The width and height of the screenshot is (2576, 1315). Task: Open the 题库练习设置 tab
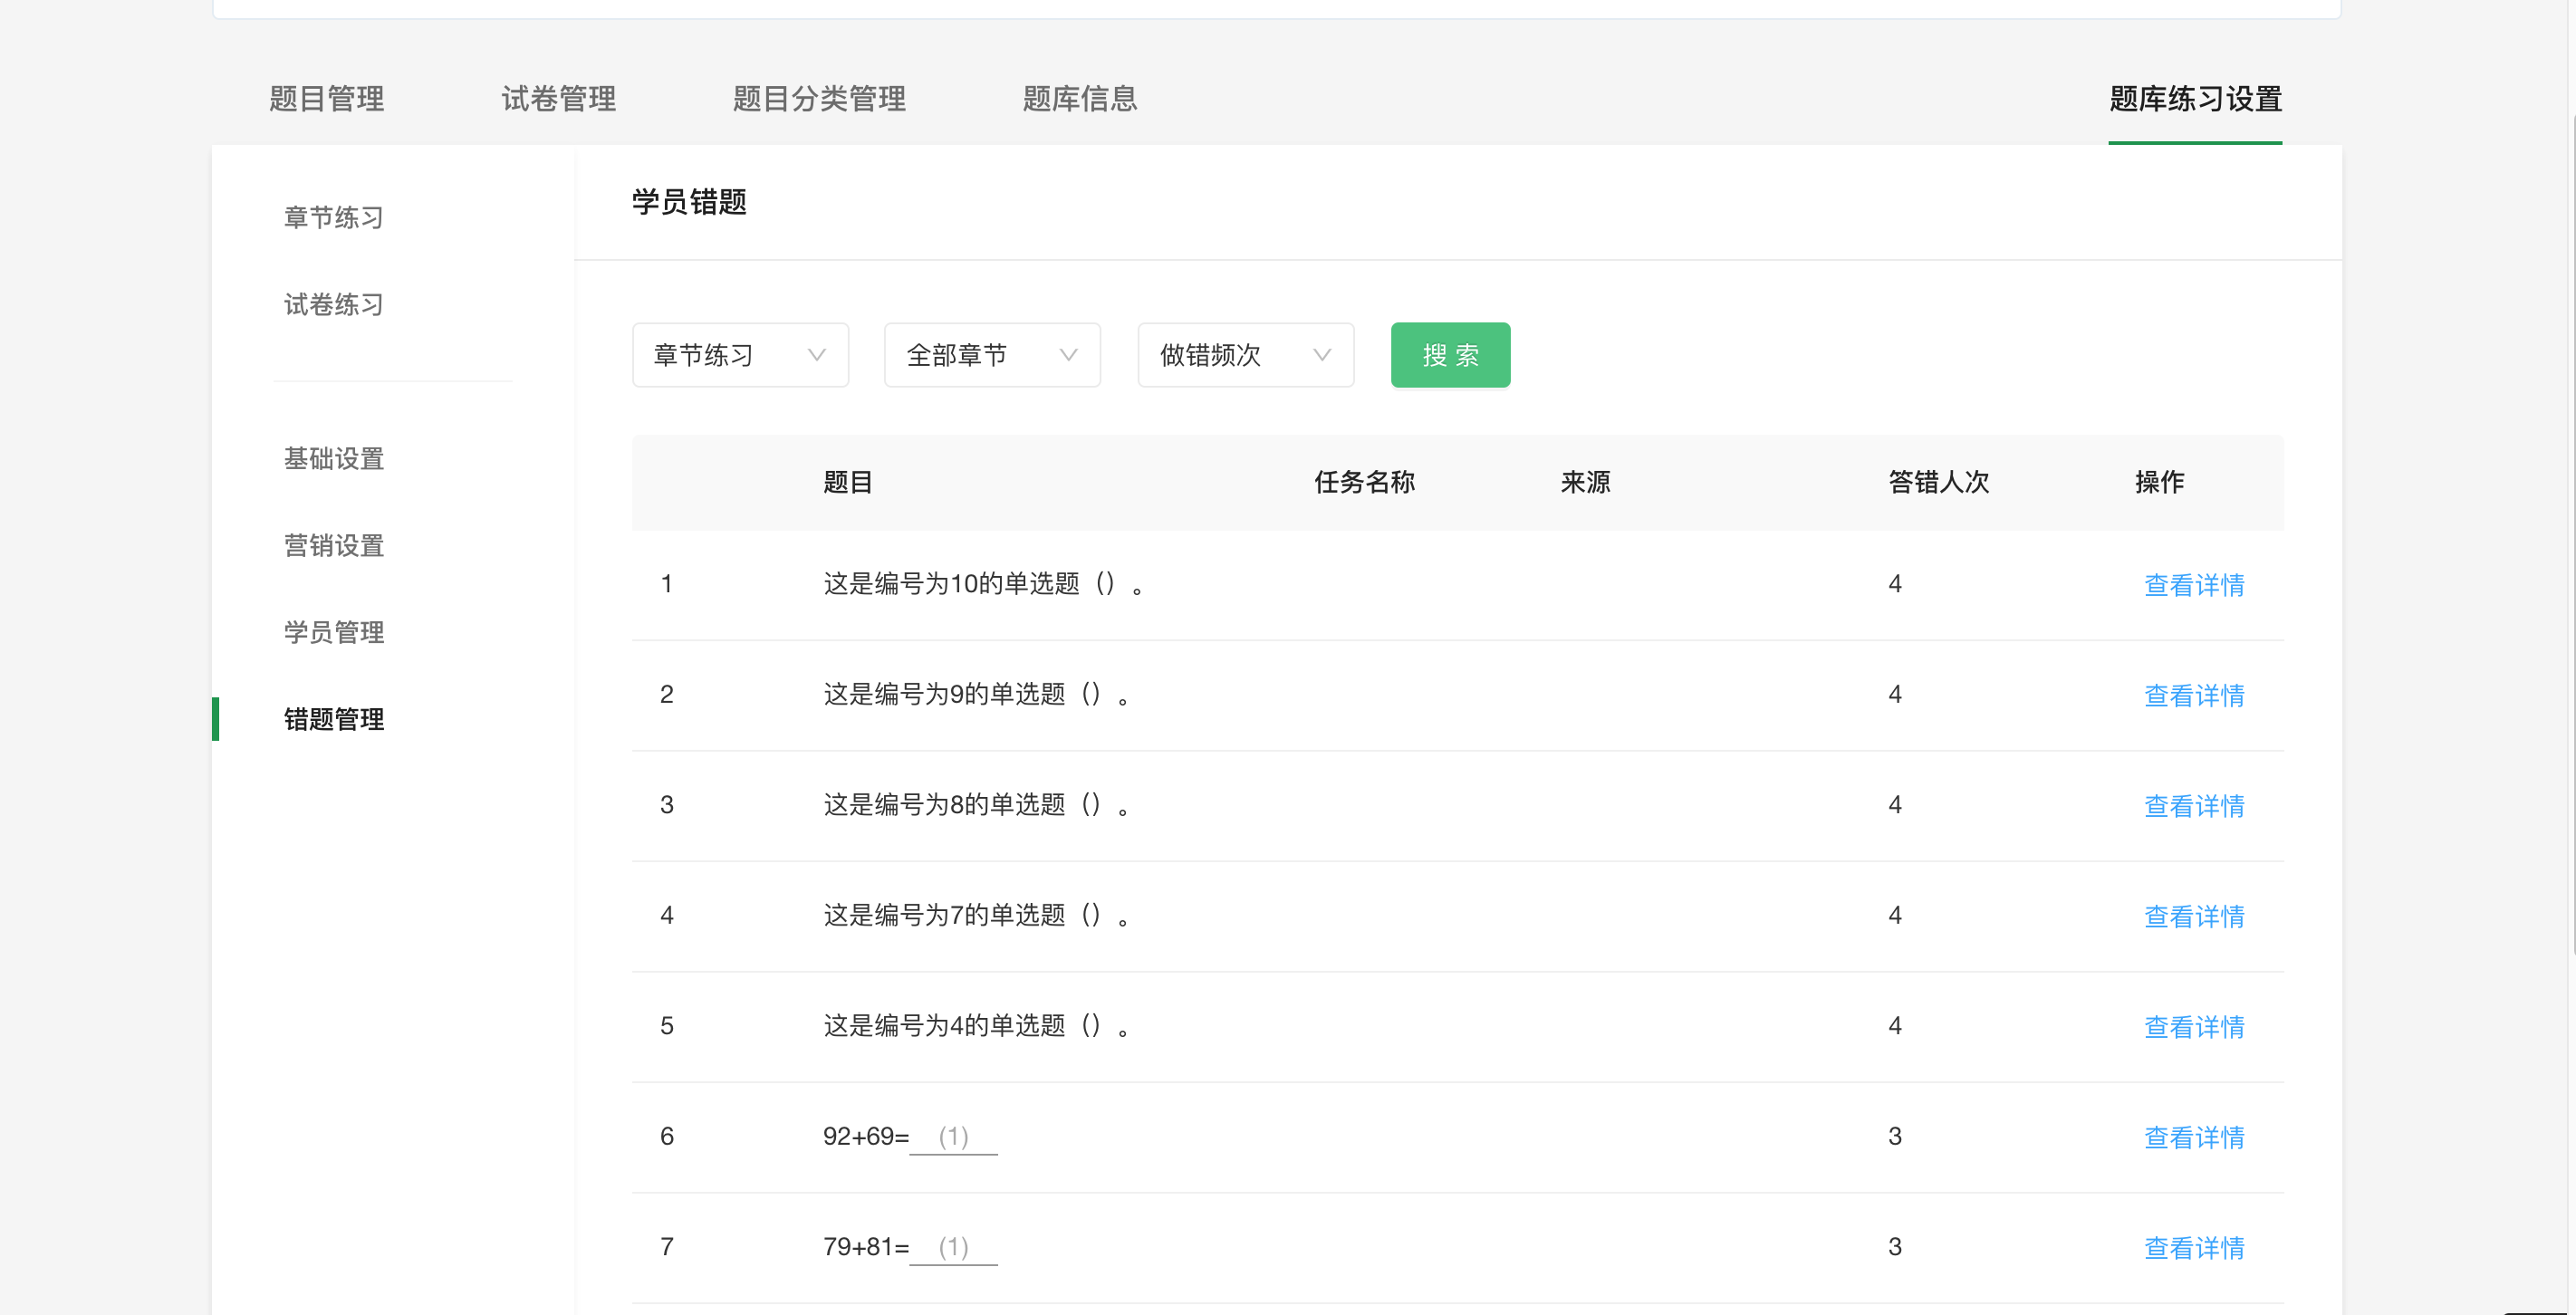[2195, 99]
